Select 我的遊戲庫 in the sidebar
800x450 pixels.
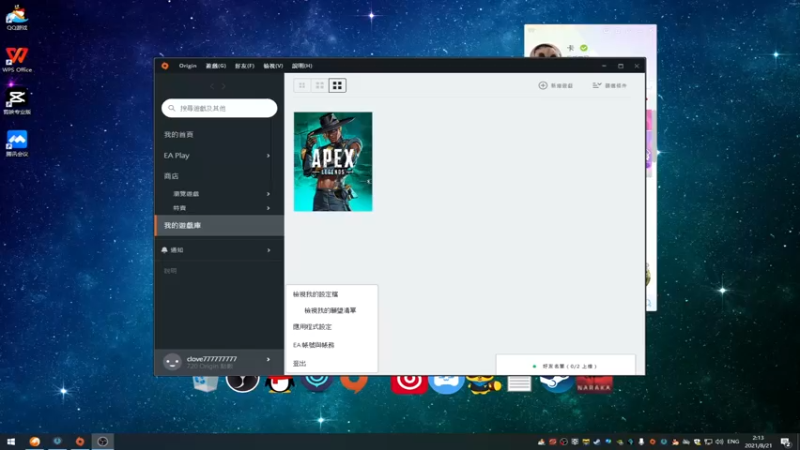[x=219, y=226]
